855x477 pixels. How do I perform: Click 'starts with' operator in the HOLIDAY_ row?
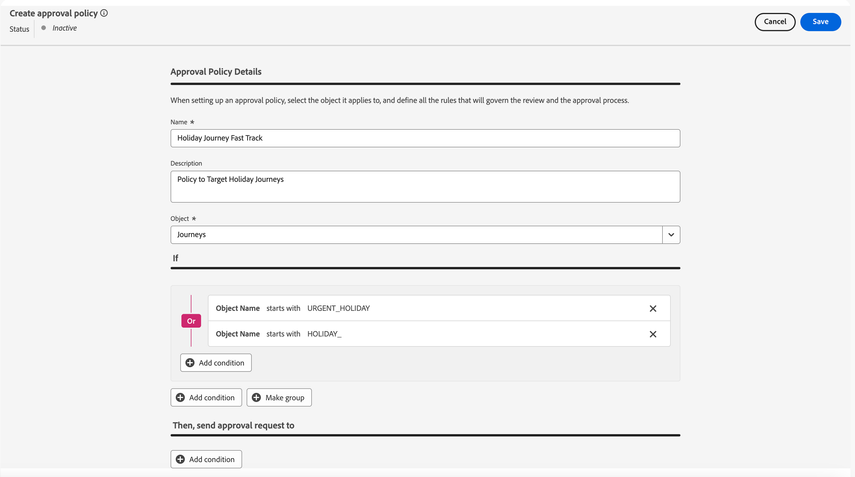coord(283,334)
